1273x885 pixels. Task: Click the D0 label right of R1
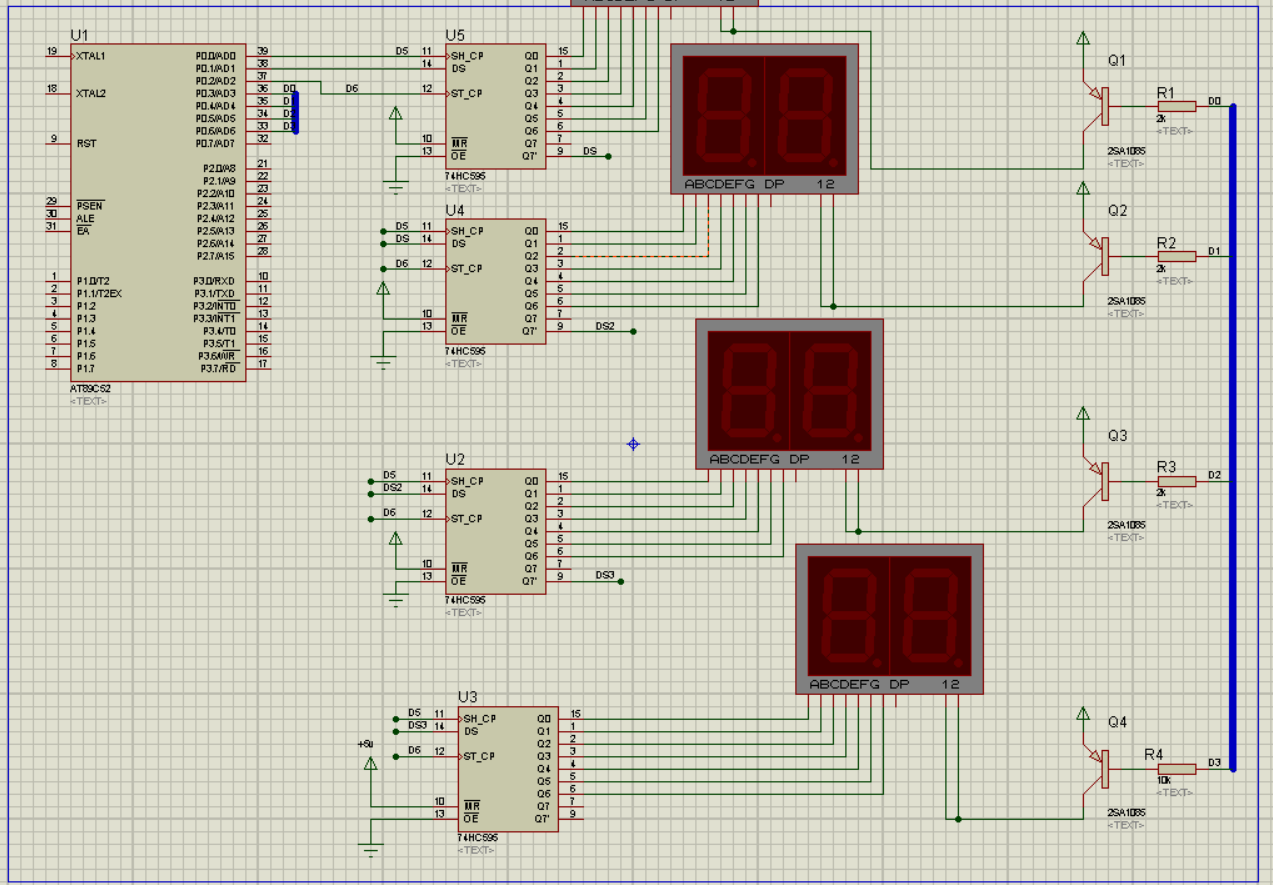click(x=1214, y=101)
